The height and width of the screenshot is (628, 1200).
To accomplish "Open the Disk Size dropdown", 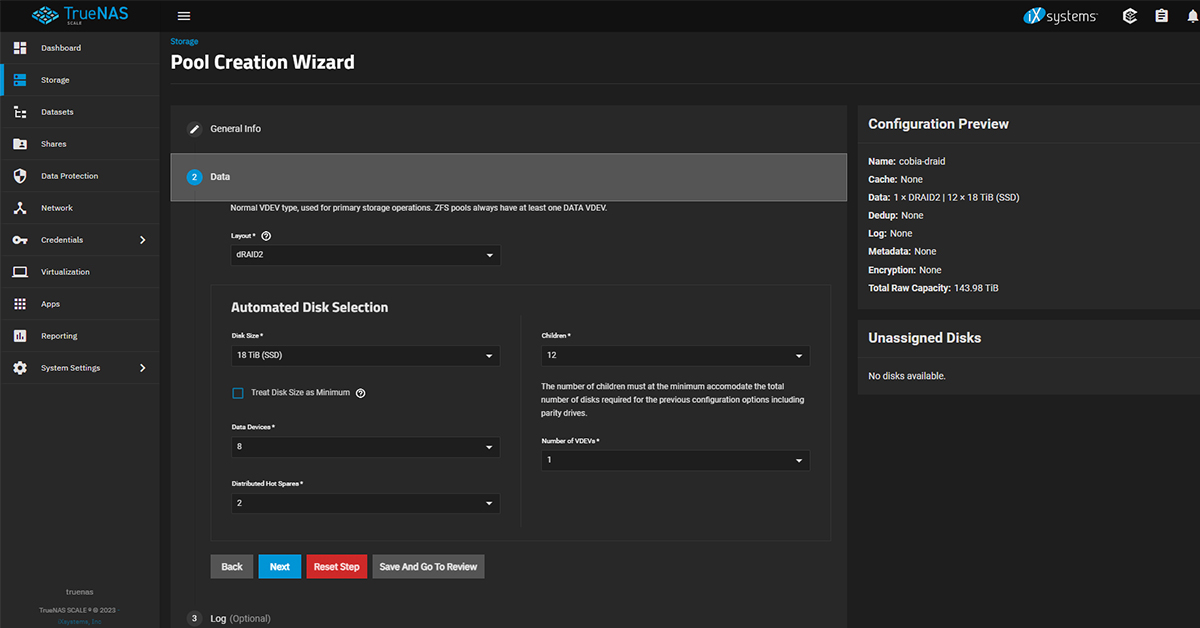I will [x=365, y=356].
